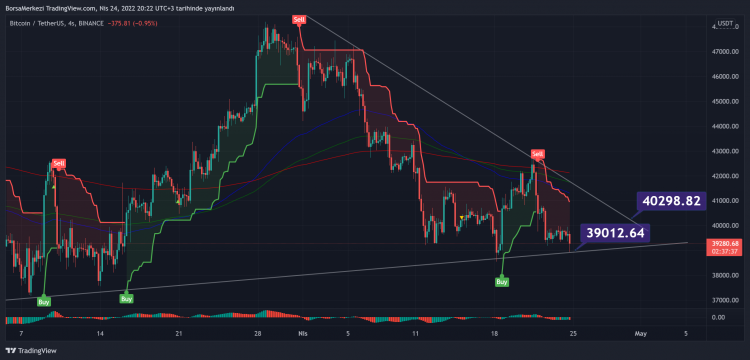The image size is (750, 360).
Task: Click the Sell signal label at the chart's peak
Action: [x=299, y=20]
